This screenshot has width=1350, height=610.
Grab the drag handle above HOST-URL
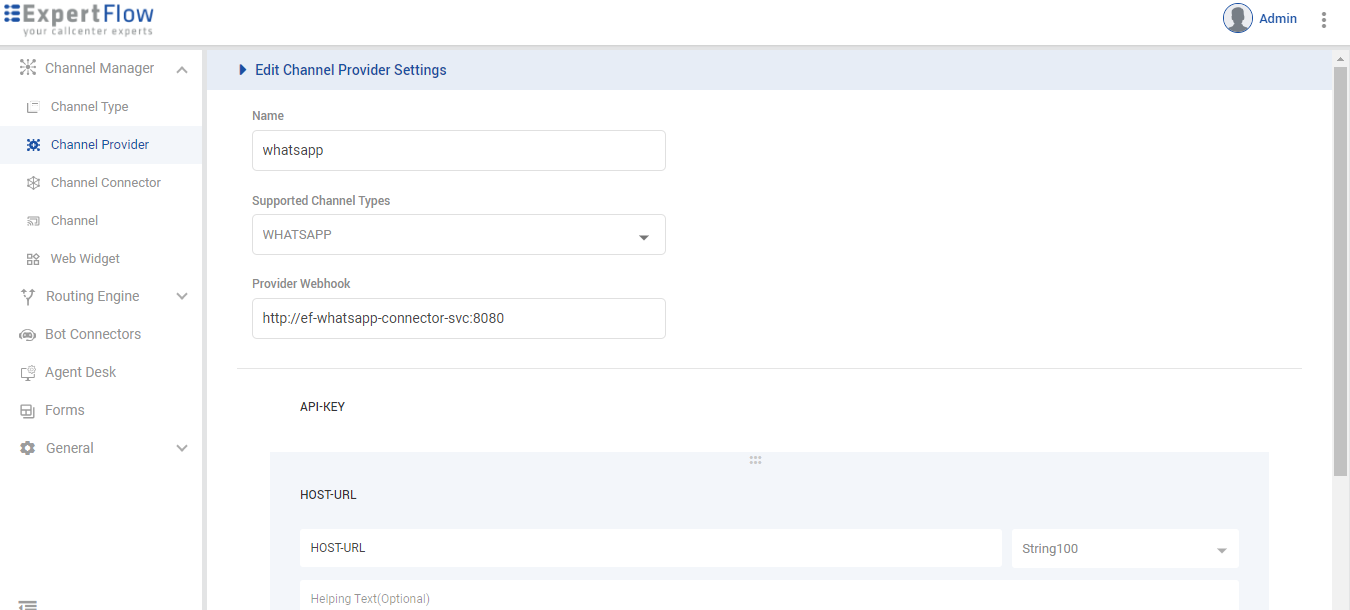[755, 460]
